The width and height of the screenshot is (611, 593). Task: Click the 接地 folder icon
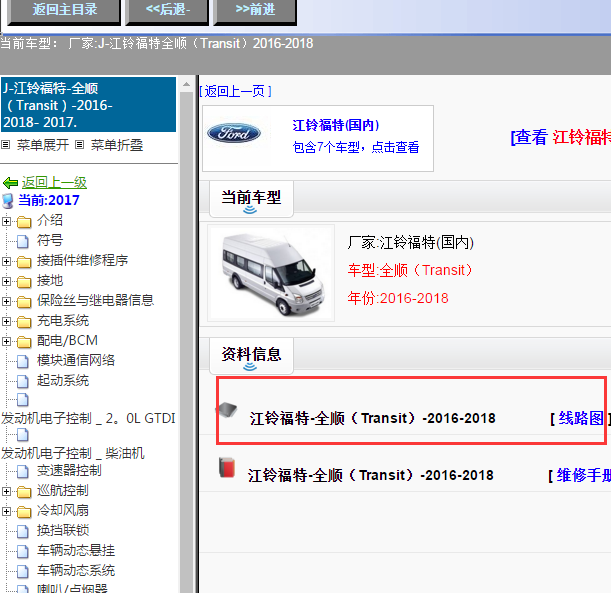point(24,282)
